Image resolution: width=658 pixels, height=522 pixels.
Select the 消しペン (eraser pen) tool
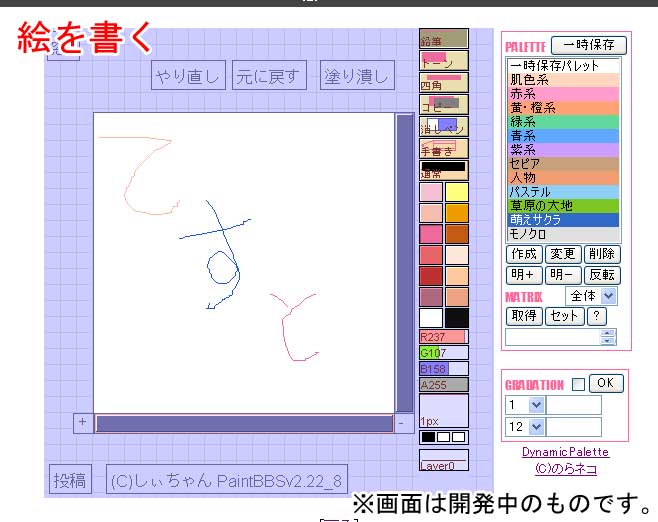pos(443,126)
